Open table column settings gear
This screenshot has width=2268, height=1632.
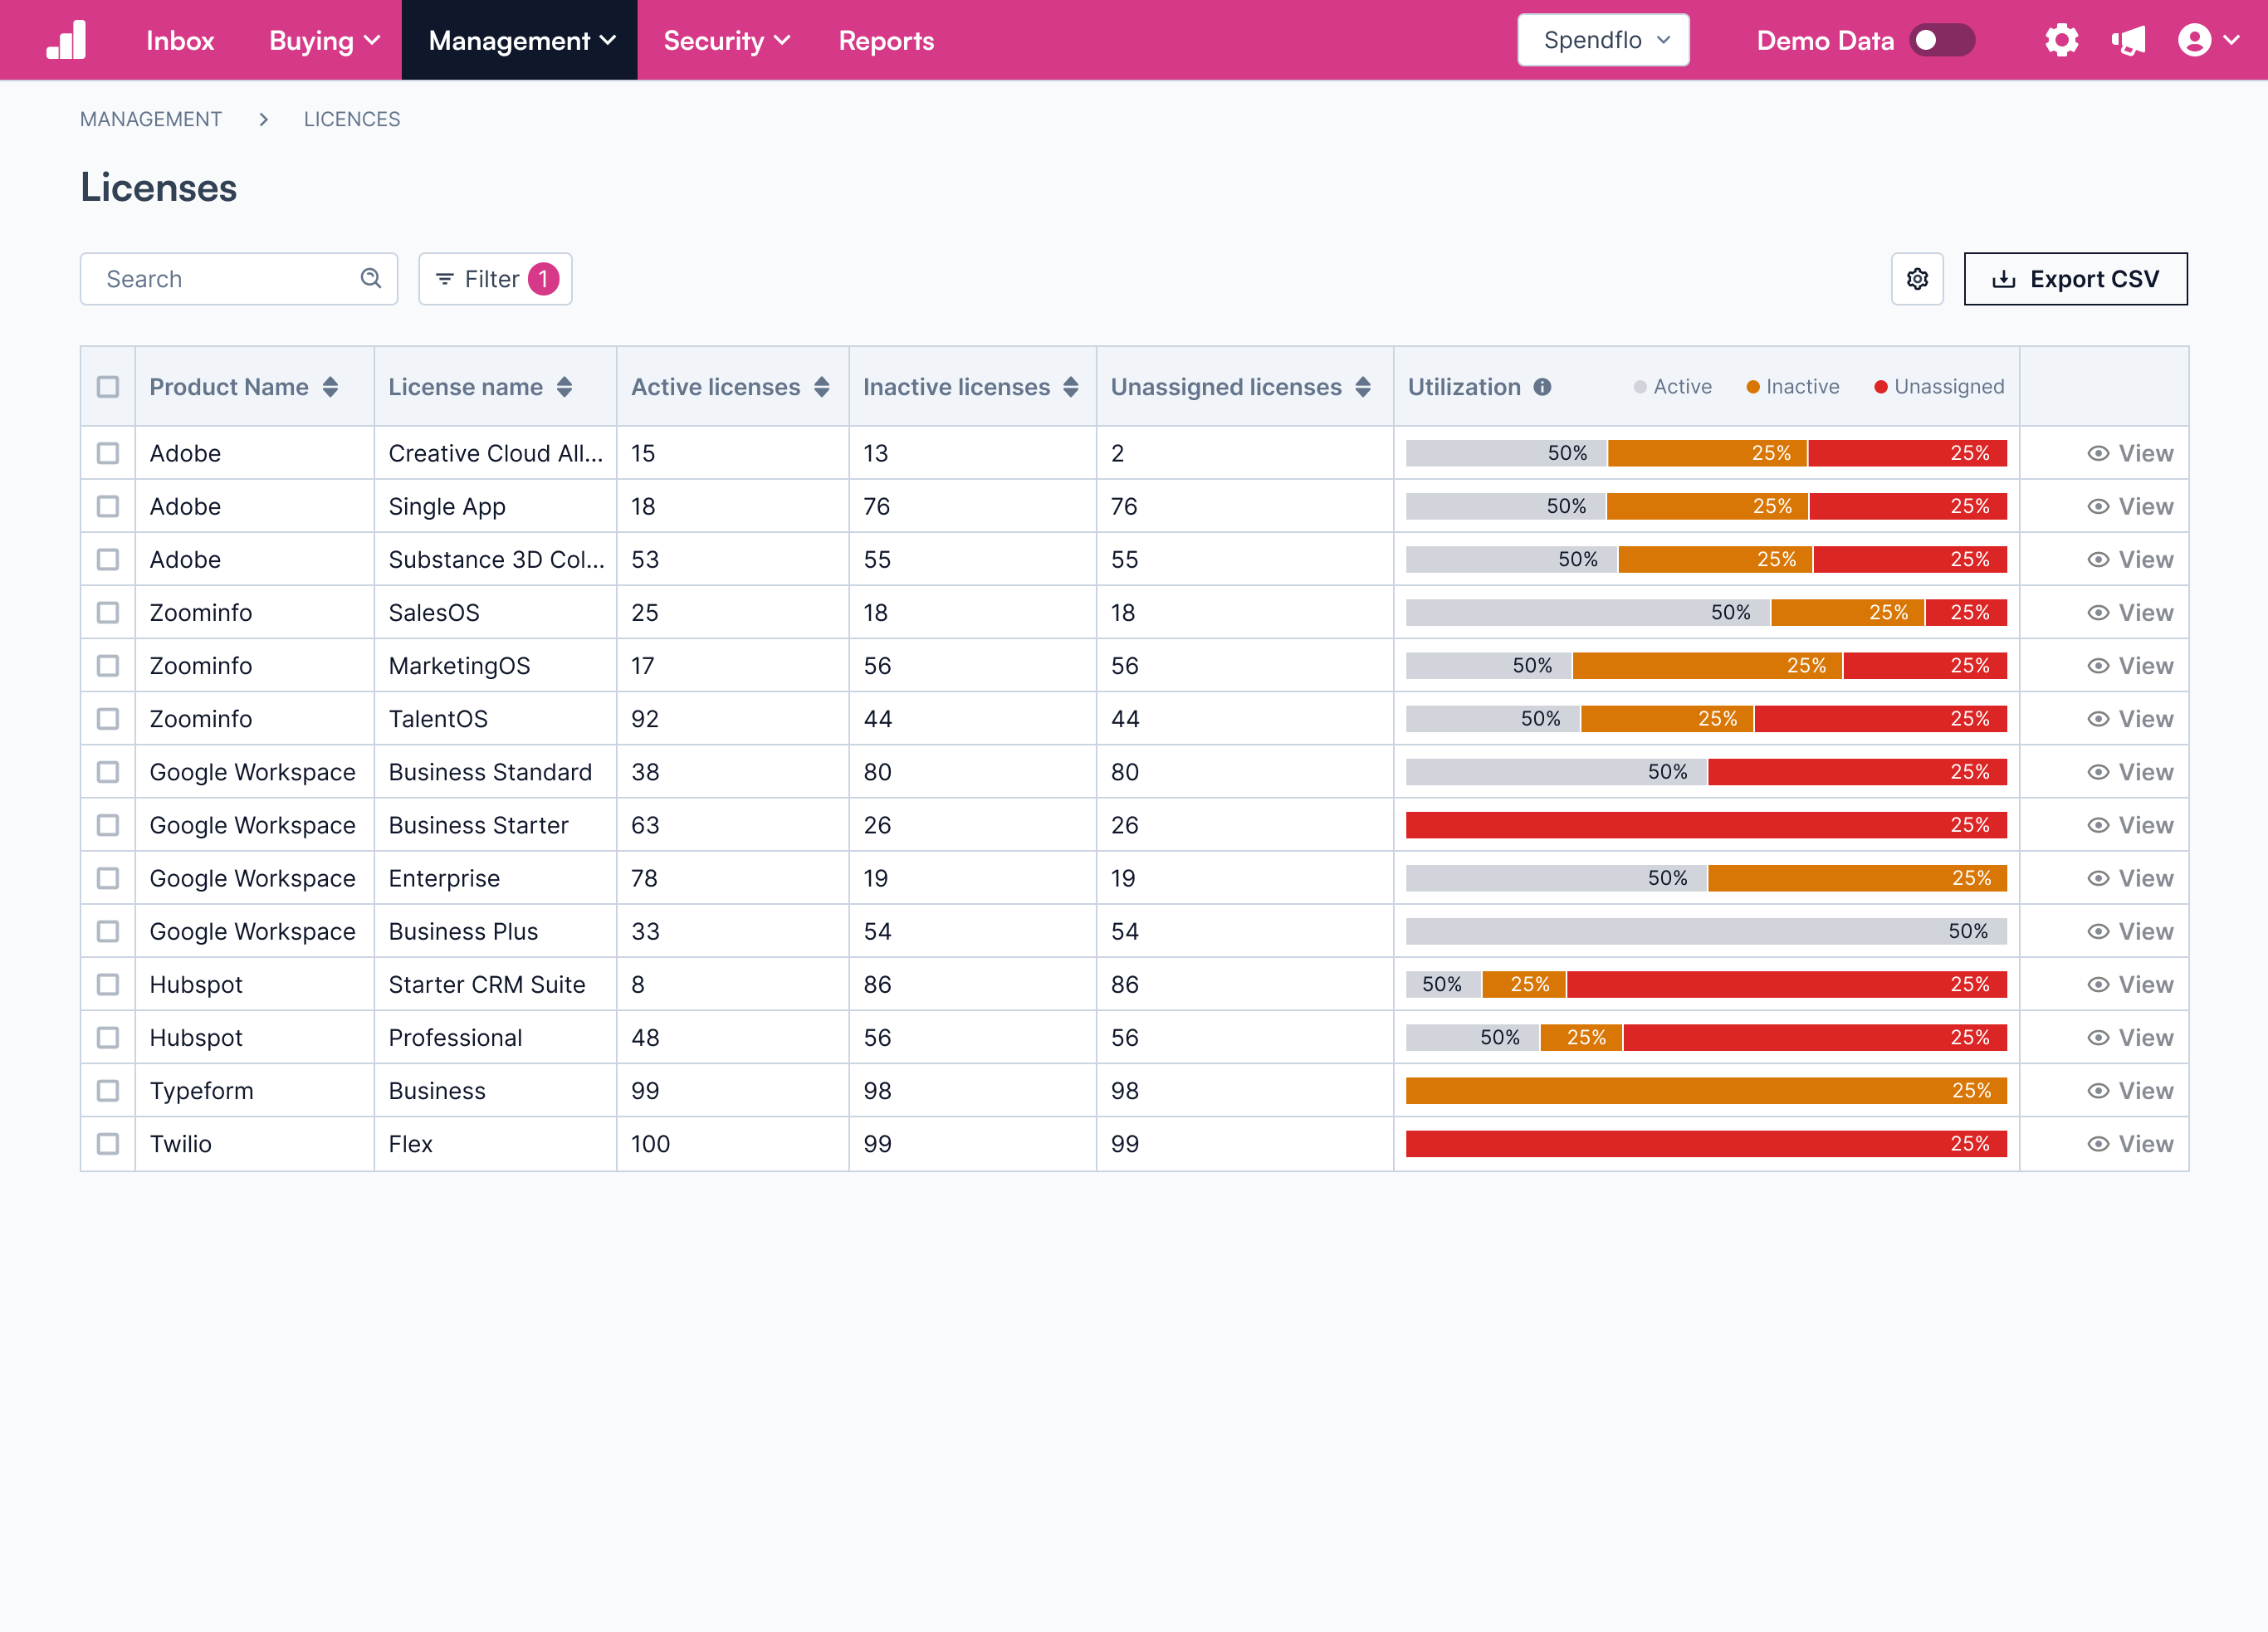pos(1917,279)
